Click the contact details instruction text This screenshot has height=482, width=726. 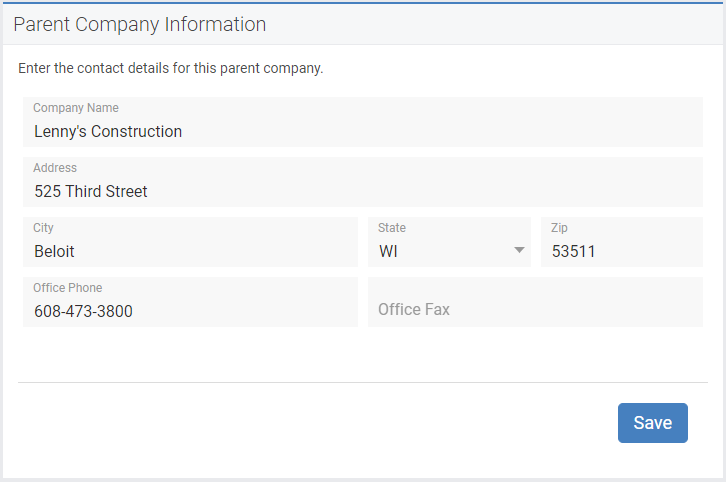[x=170, y=68]
